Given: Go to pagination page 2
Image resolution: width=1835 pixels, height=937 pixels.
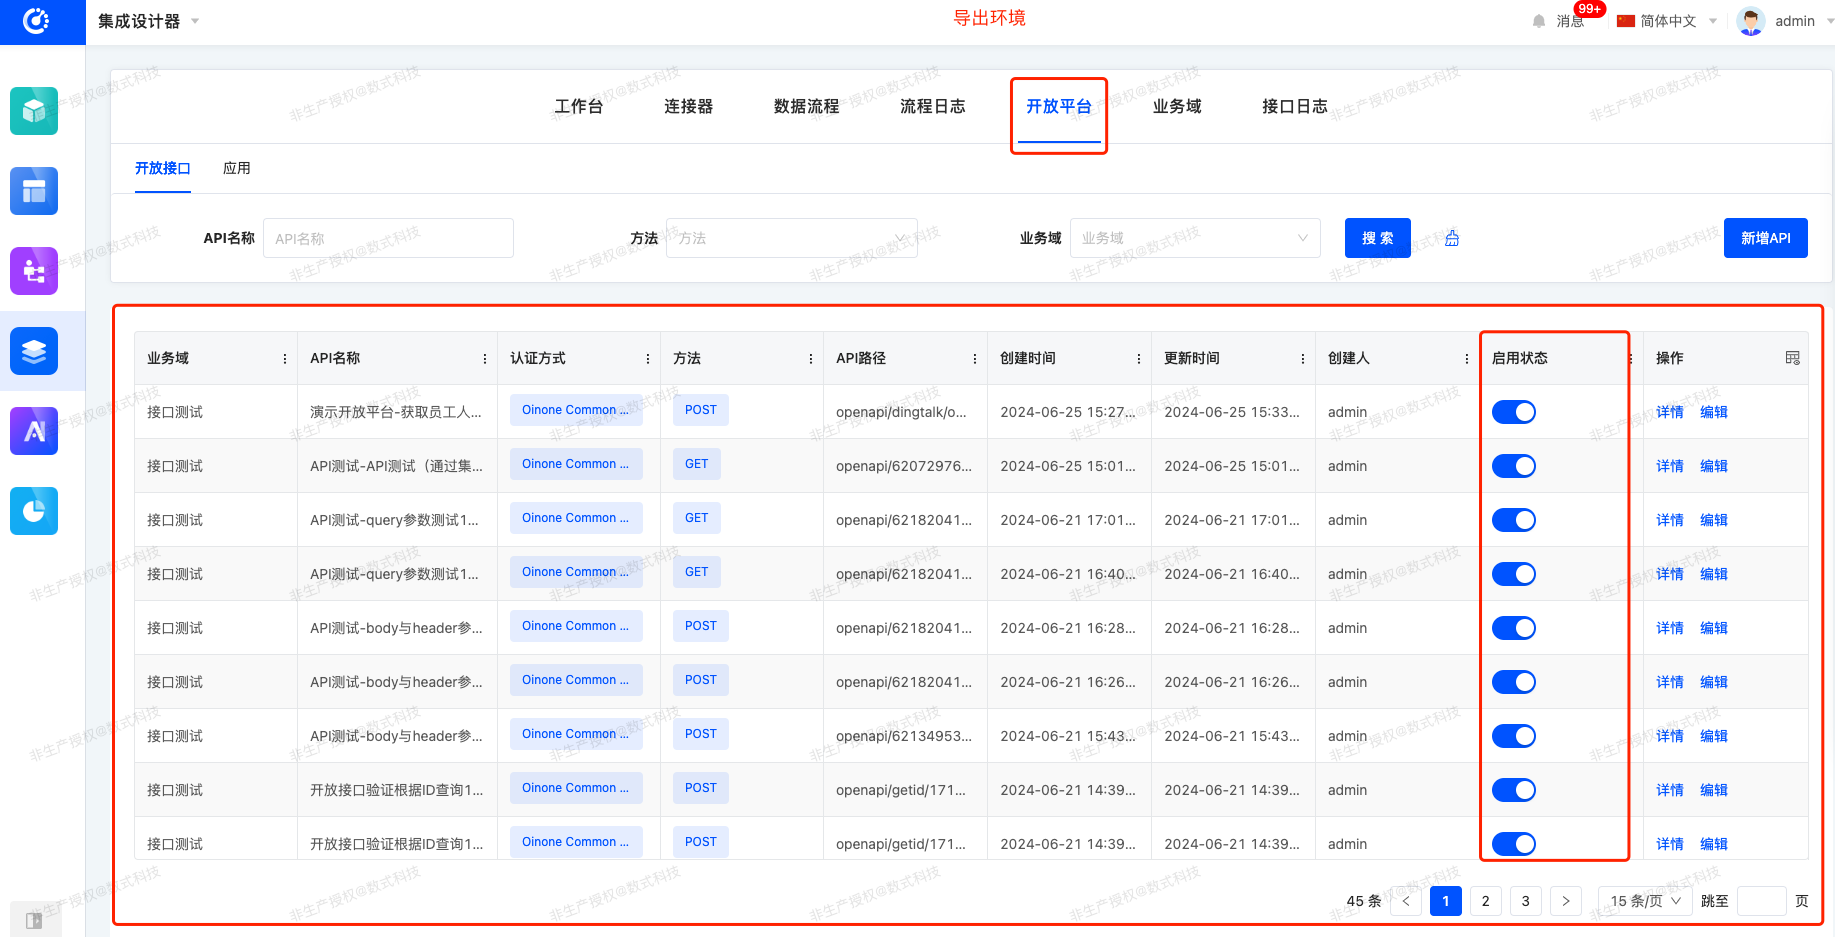Looking at the screenshot, I should [x=1486, y=901].
